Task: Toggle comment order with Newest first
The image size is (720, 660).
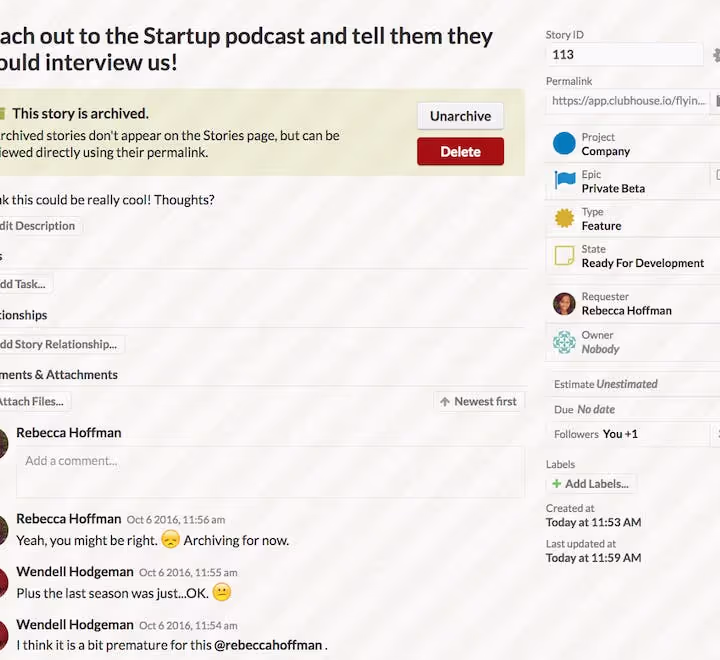Action: click(479, 401)
